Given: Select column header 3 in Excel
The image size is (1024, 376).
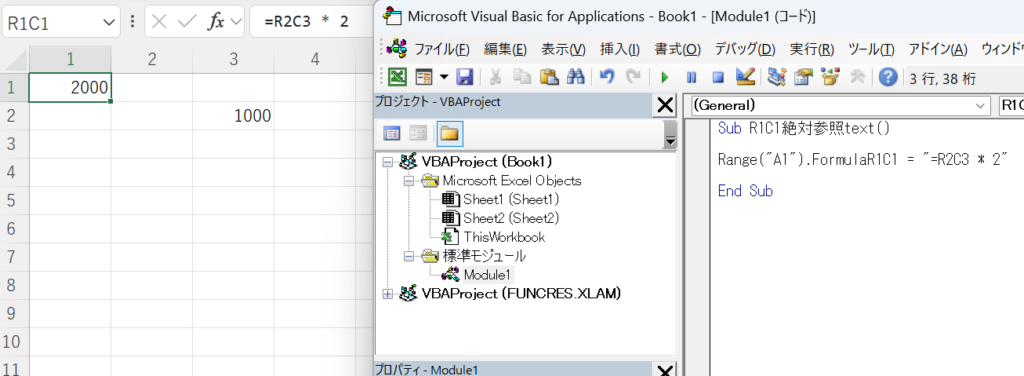Looking at the screenshot, I should [x=233, y=59].
